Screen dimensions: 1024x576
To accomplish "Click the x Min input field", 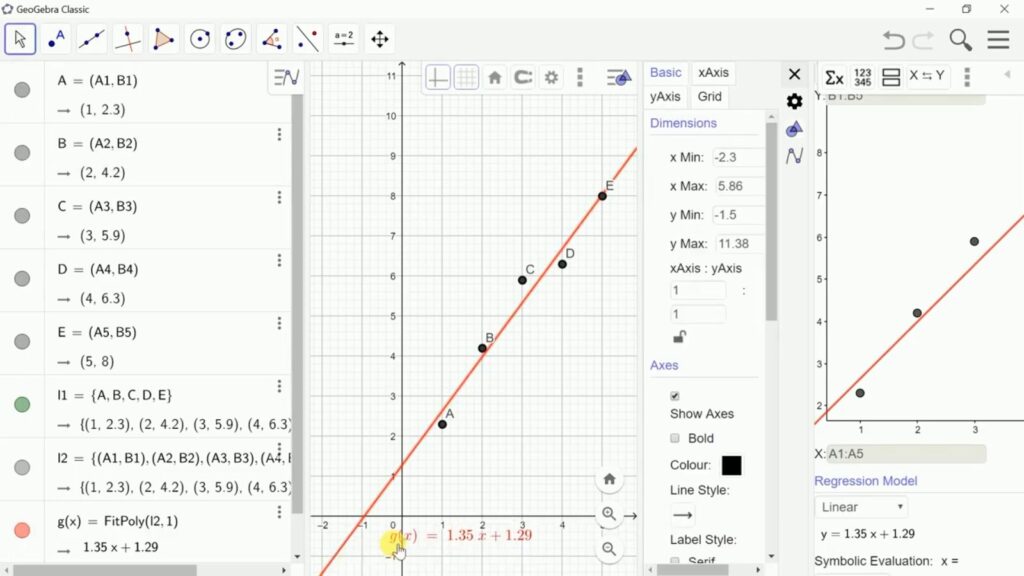I will [738, 157].
